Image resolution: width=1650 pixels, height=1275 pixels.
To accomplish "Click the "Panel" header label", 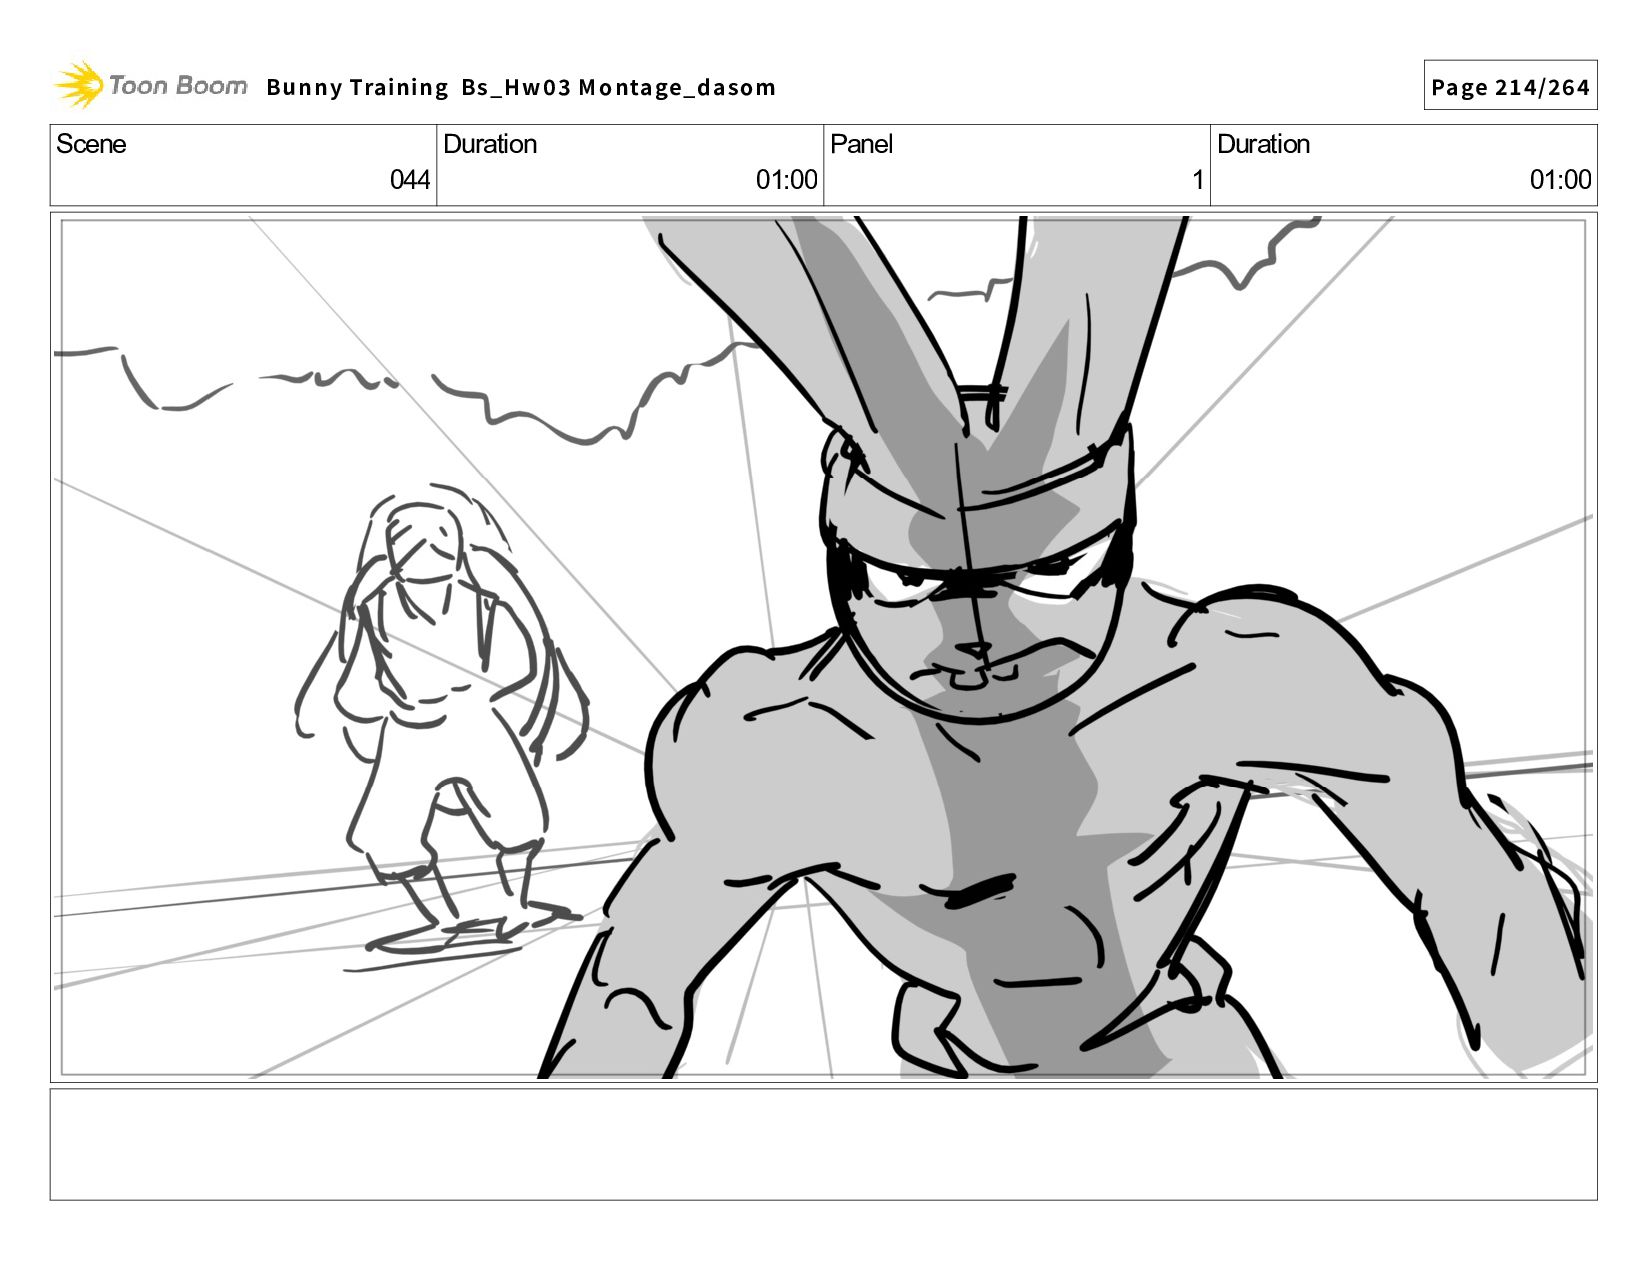I will (861, 144).
